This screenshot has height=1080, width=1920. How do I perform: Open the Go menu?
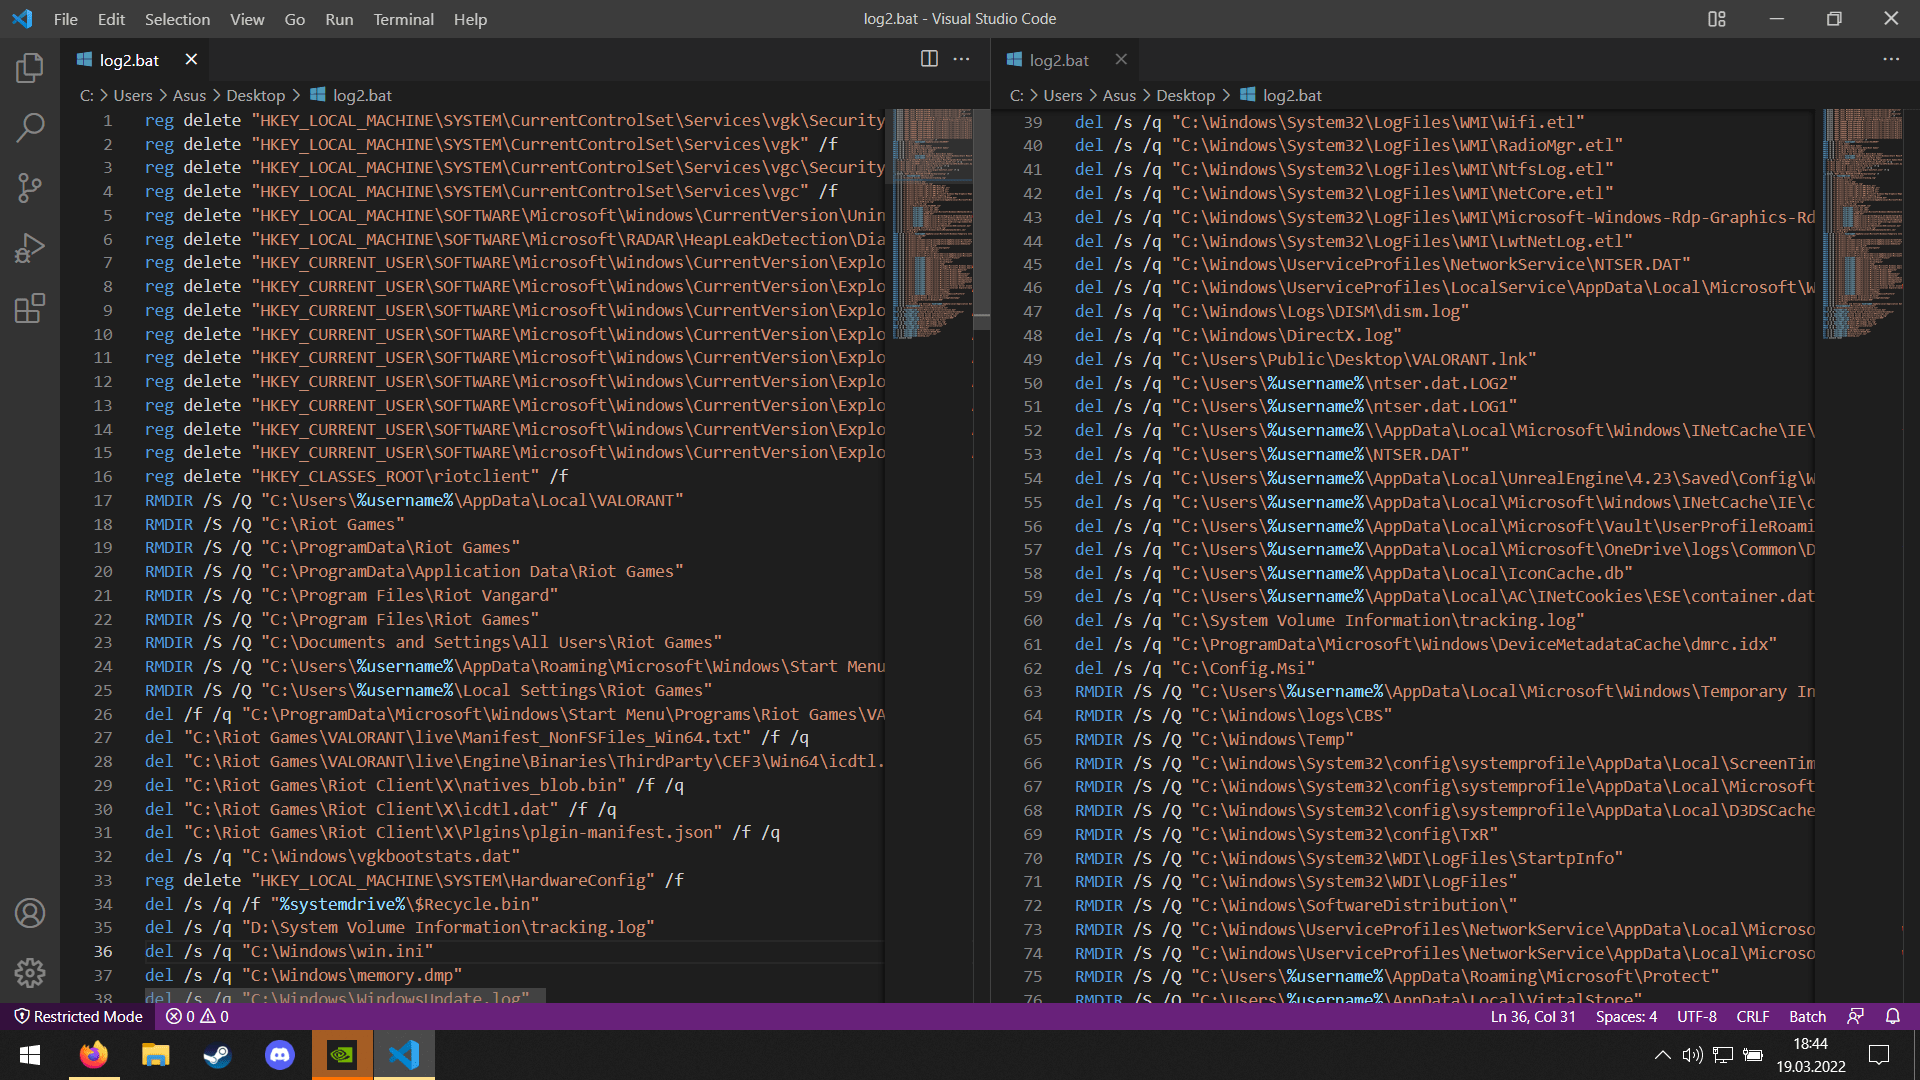294,19
